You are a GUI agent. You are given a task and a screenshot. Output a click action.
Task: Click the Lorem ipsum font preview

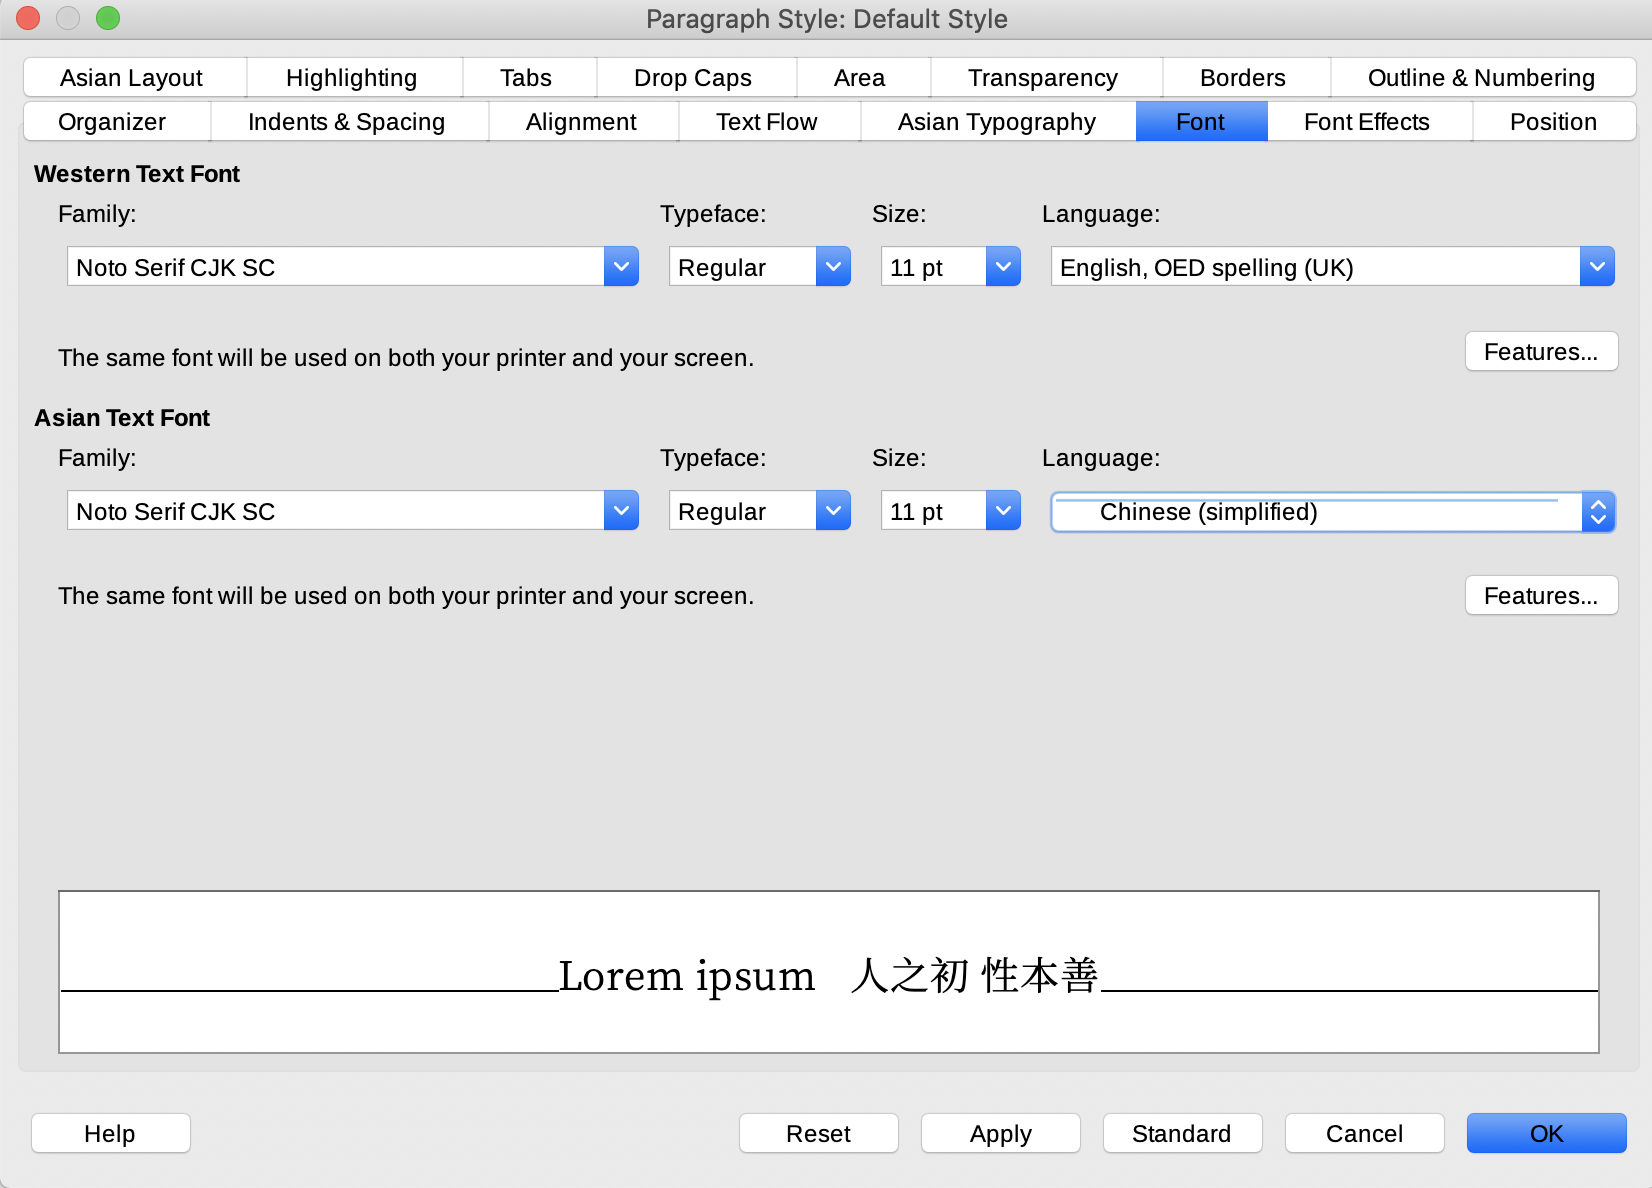tap(829, 972)
